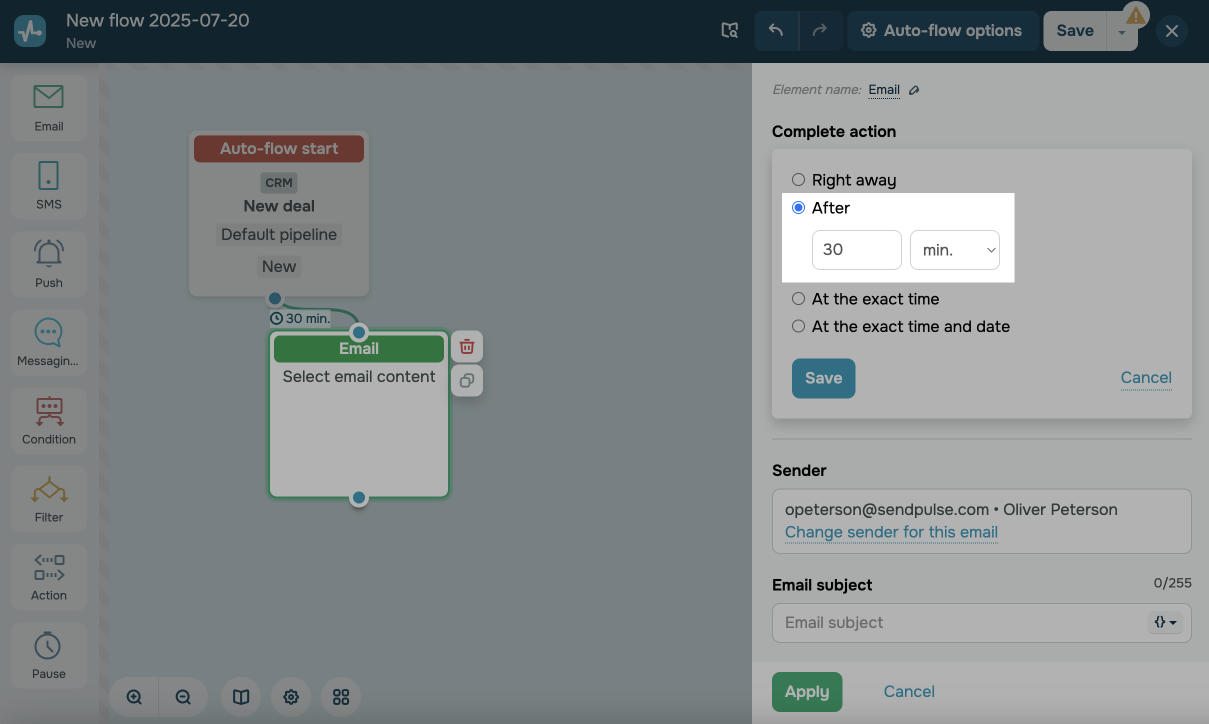
Task: Open Auto-flow options
Action: click(942, 31)
